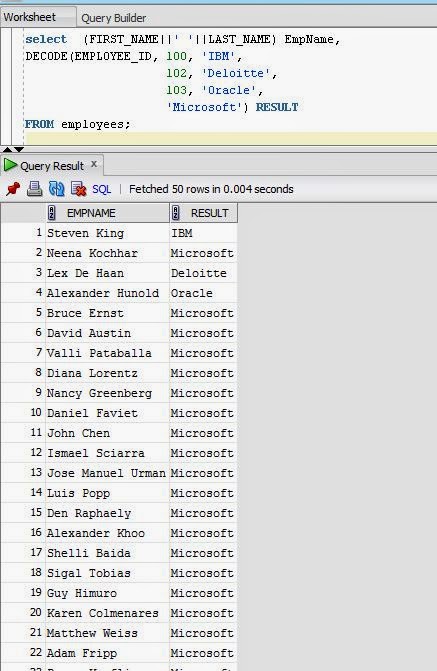Viewport: 437px width, 671px height.
Task: Click the 'Fetched 50 rows' status text
Action: (x=211, y=189)
